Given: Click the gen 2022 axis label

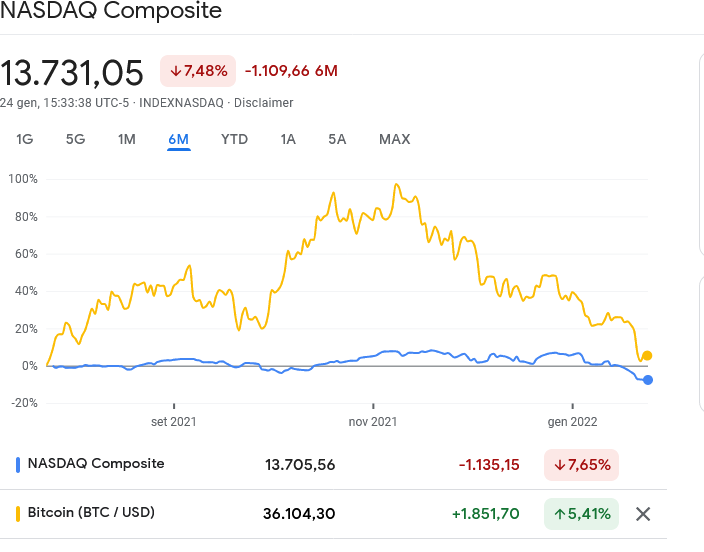Looking at the screenshot, I should (572, 422).
